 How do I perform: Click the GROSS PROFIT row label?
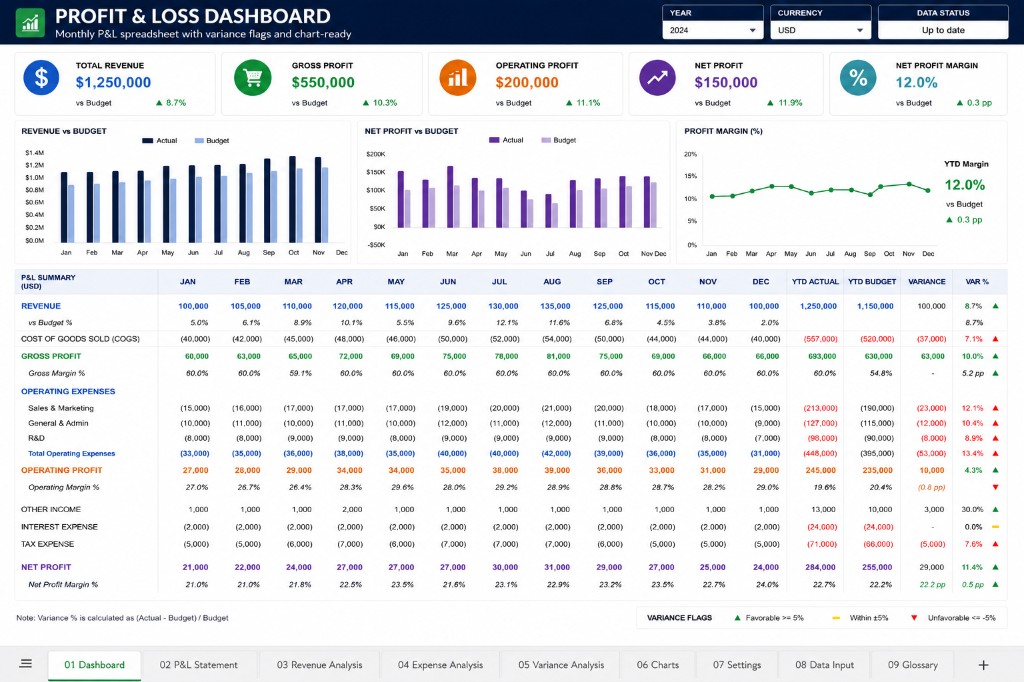pyautogui.click(x=51, y=356)
